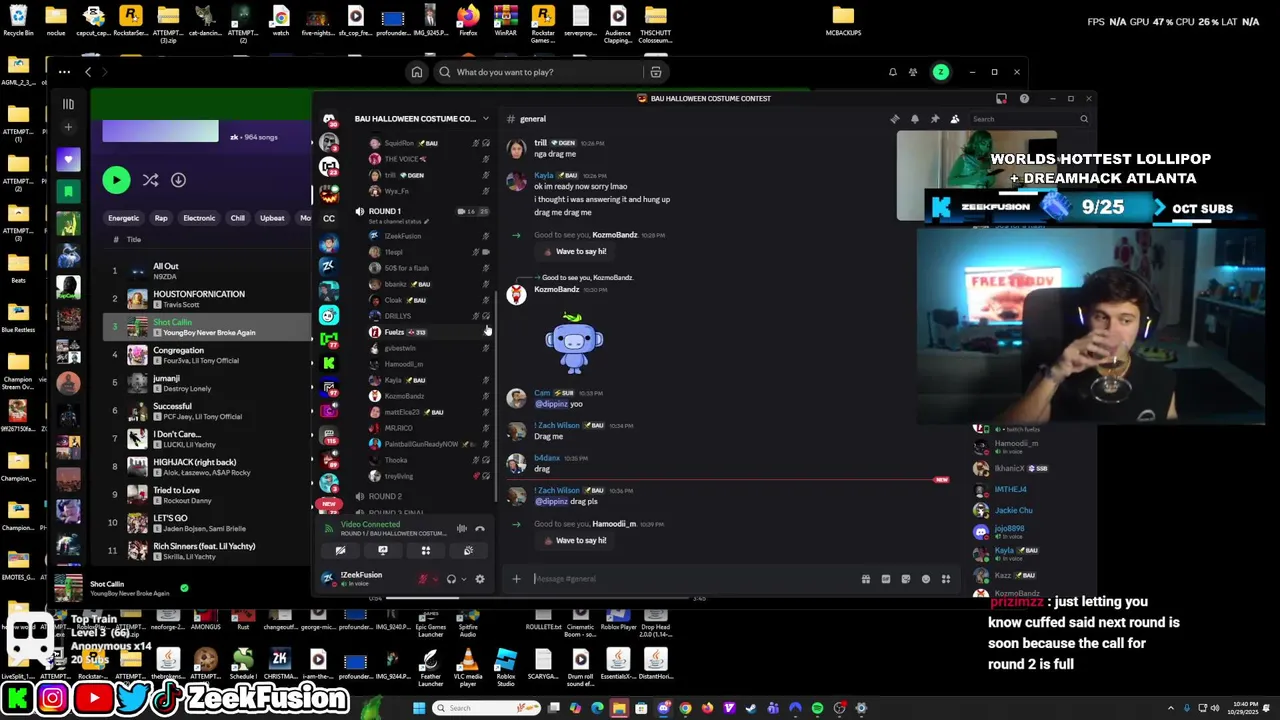Select the Upbeat filter chip
The height and width of the screenshot is (720, 1280).
[272, 218]
